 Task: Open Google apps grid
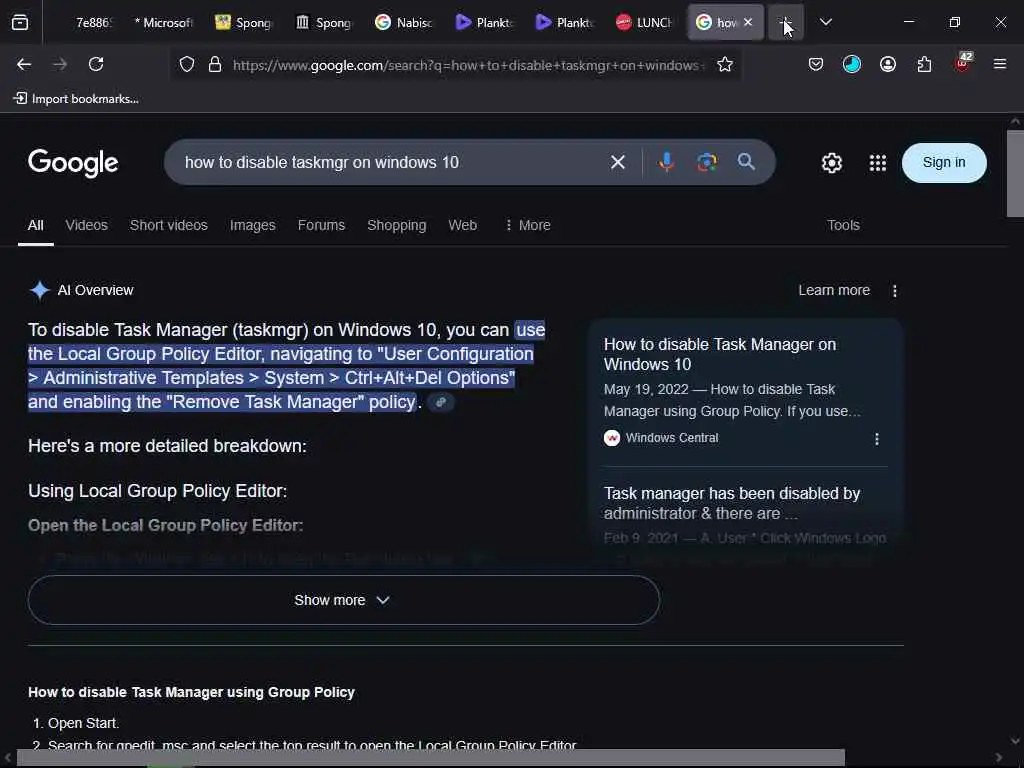878,163
